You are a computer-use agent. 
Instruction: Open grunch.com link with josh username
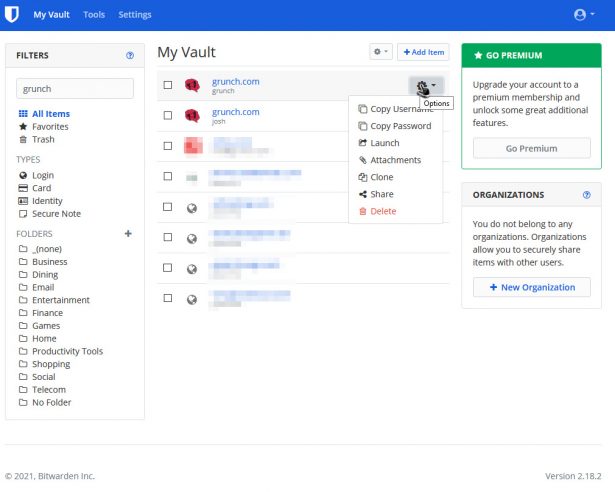click(x=236, y=112)
